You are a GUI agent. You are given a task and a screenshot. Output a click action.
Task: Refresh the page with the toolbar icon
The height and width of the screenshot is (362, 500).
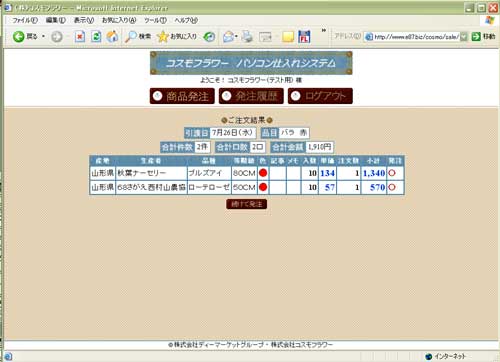pos(96,36)
